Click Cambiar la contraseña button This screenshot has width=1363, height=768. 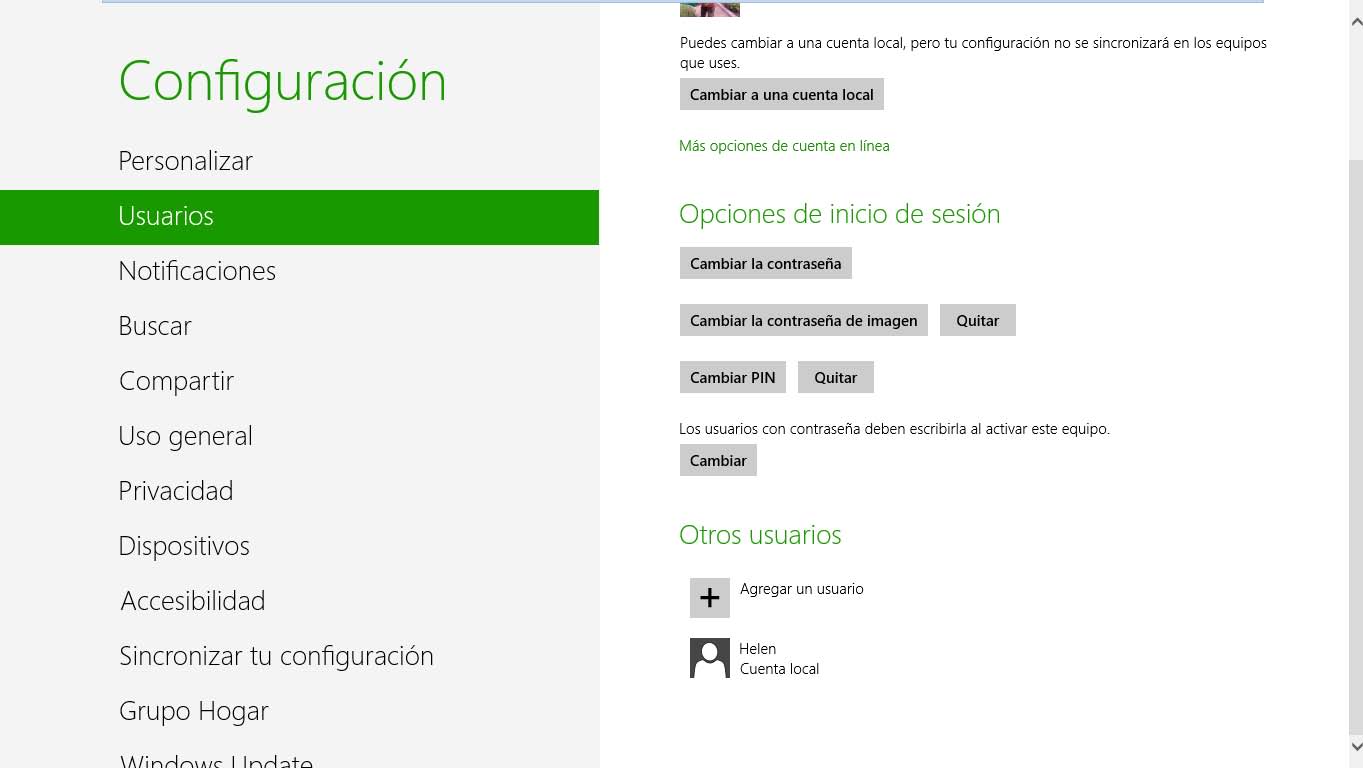tap(765, 264)
